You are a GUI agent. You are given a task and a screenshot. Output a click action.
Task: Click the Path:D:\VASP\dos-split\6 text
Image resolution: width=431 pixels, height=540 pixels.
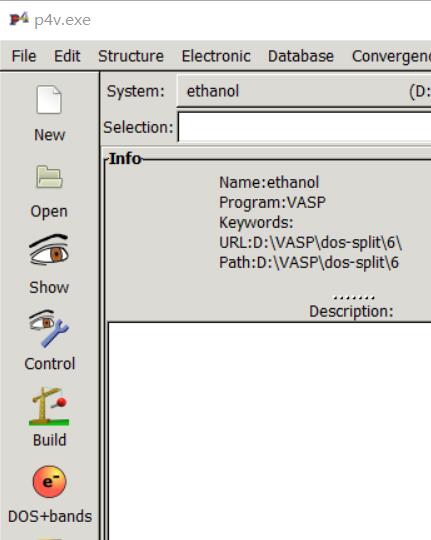point(309,263)
